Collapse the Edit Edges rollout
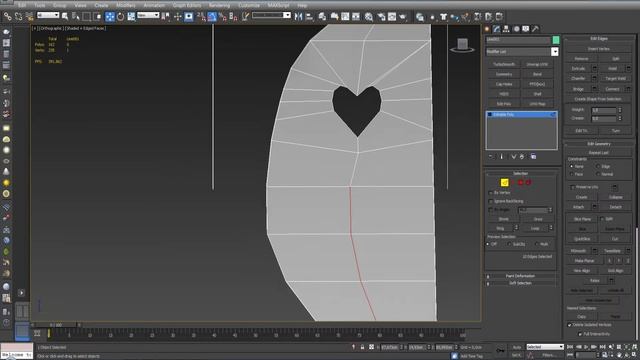 [599, 38]
